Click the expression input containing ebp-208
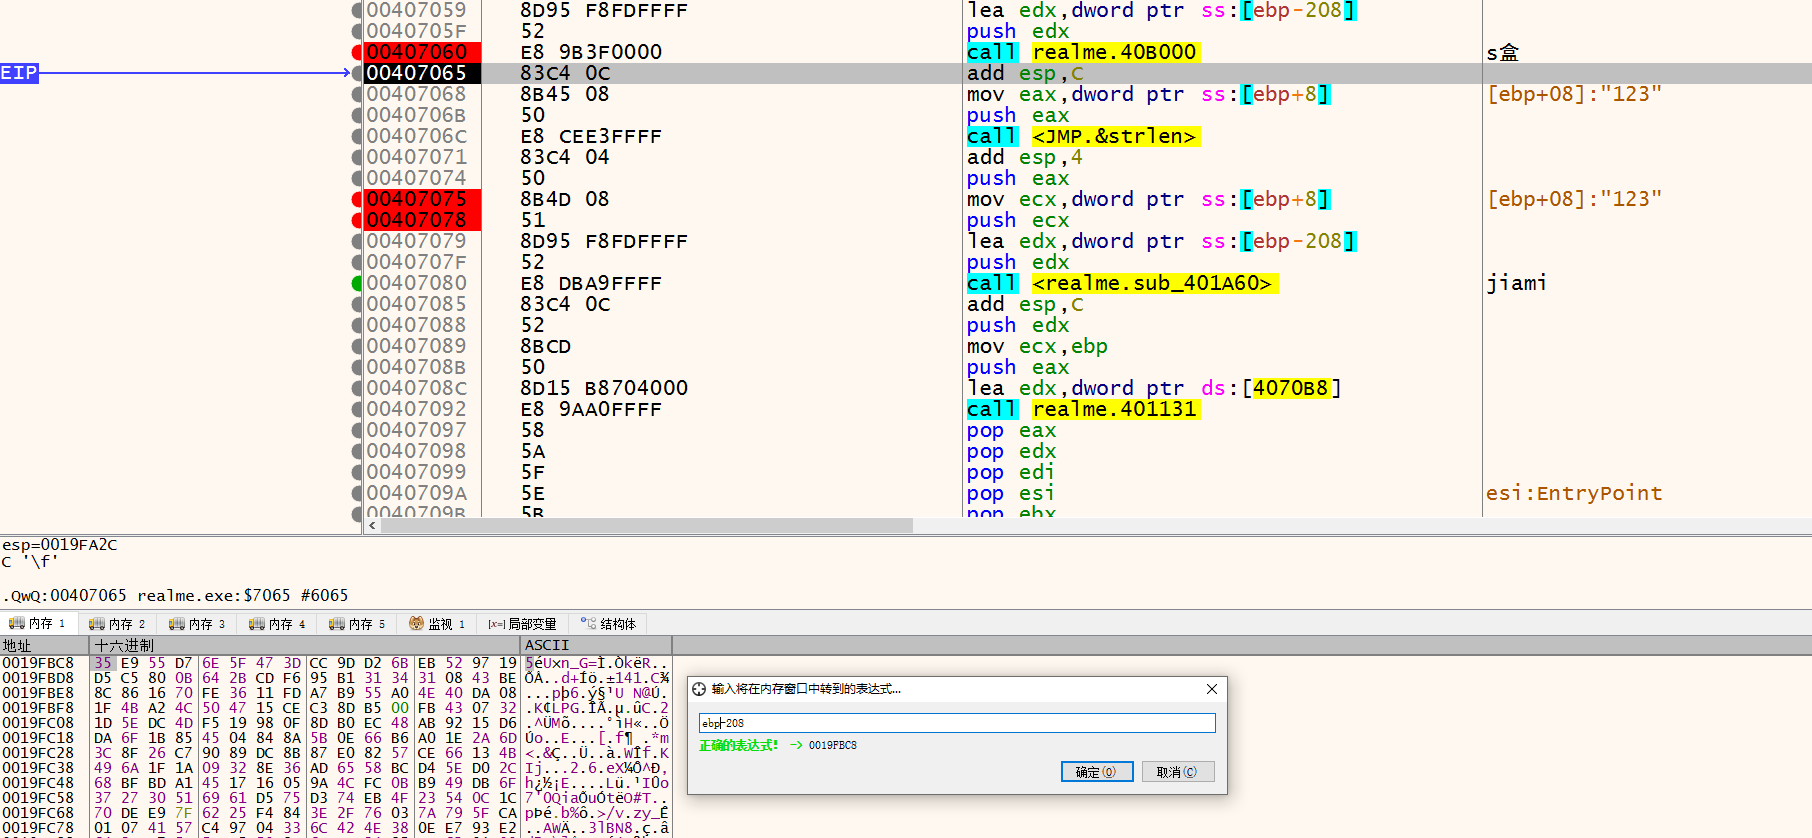This screenshot has height=838, width=1812. point(956,723)
